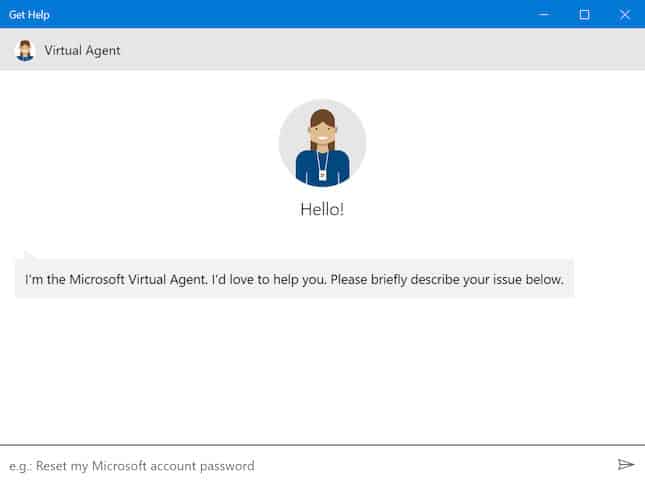Click the Virtual Agent header label

pyautogui.click(x=82, y=50)
